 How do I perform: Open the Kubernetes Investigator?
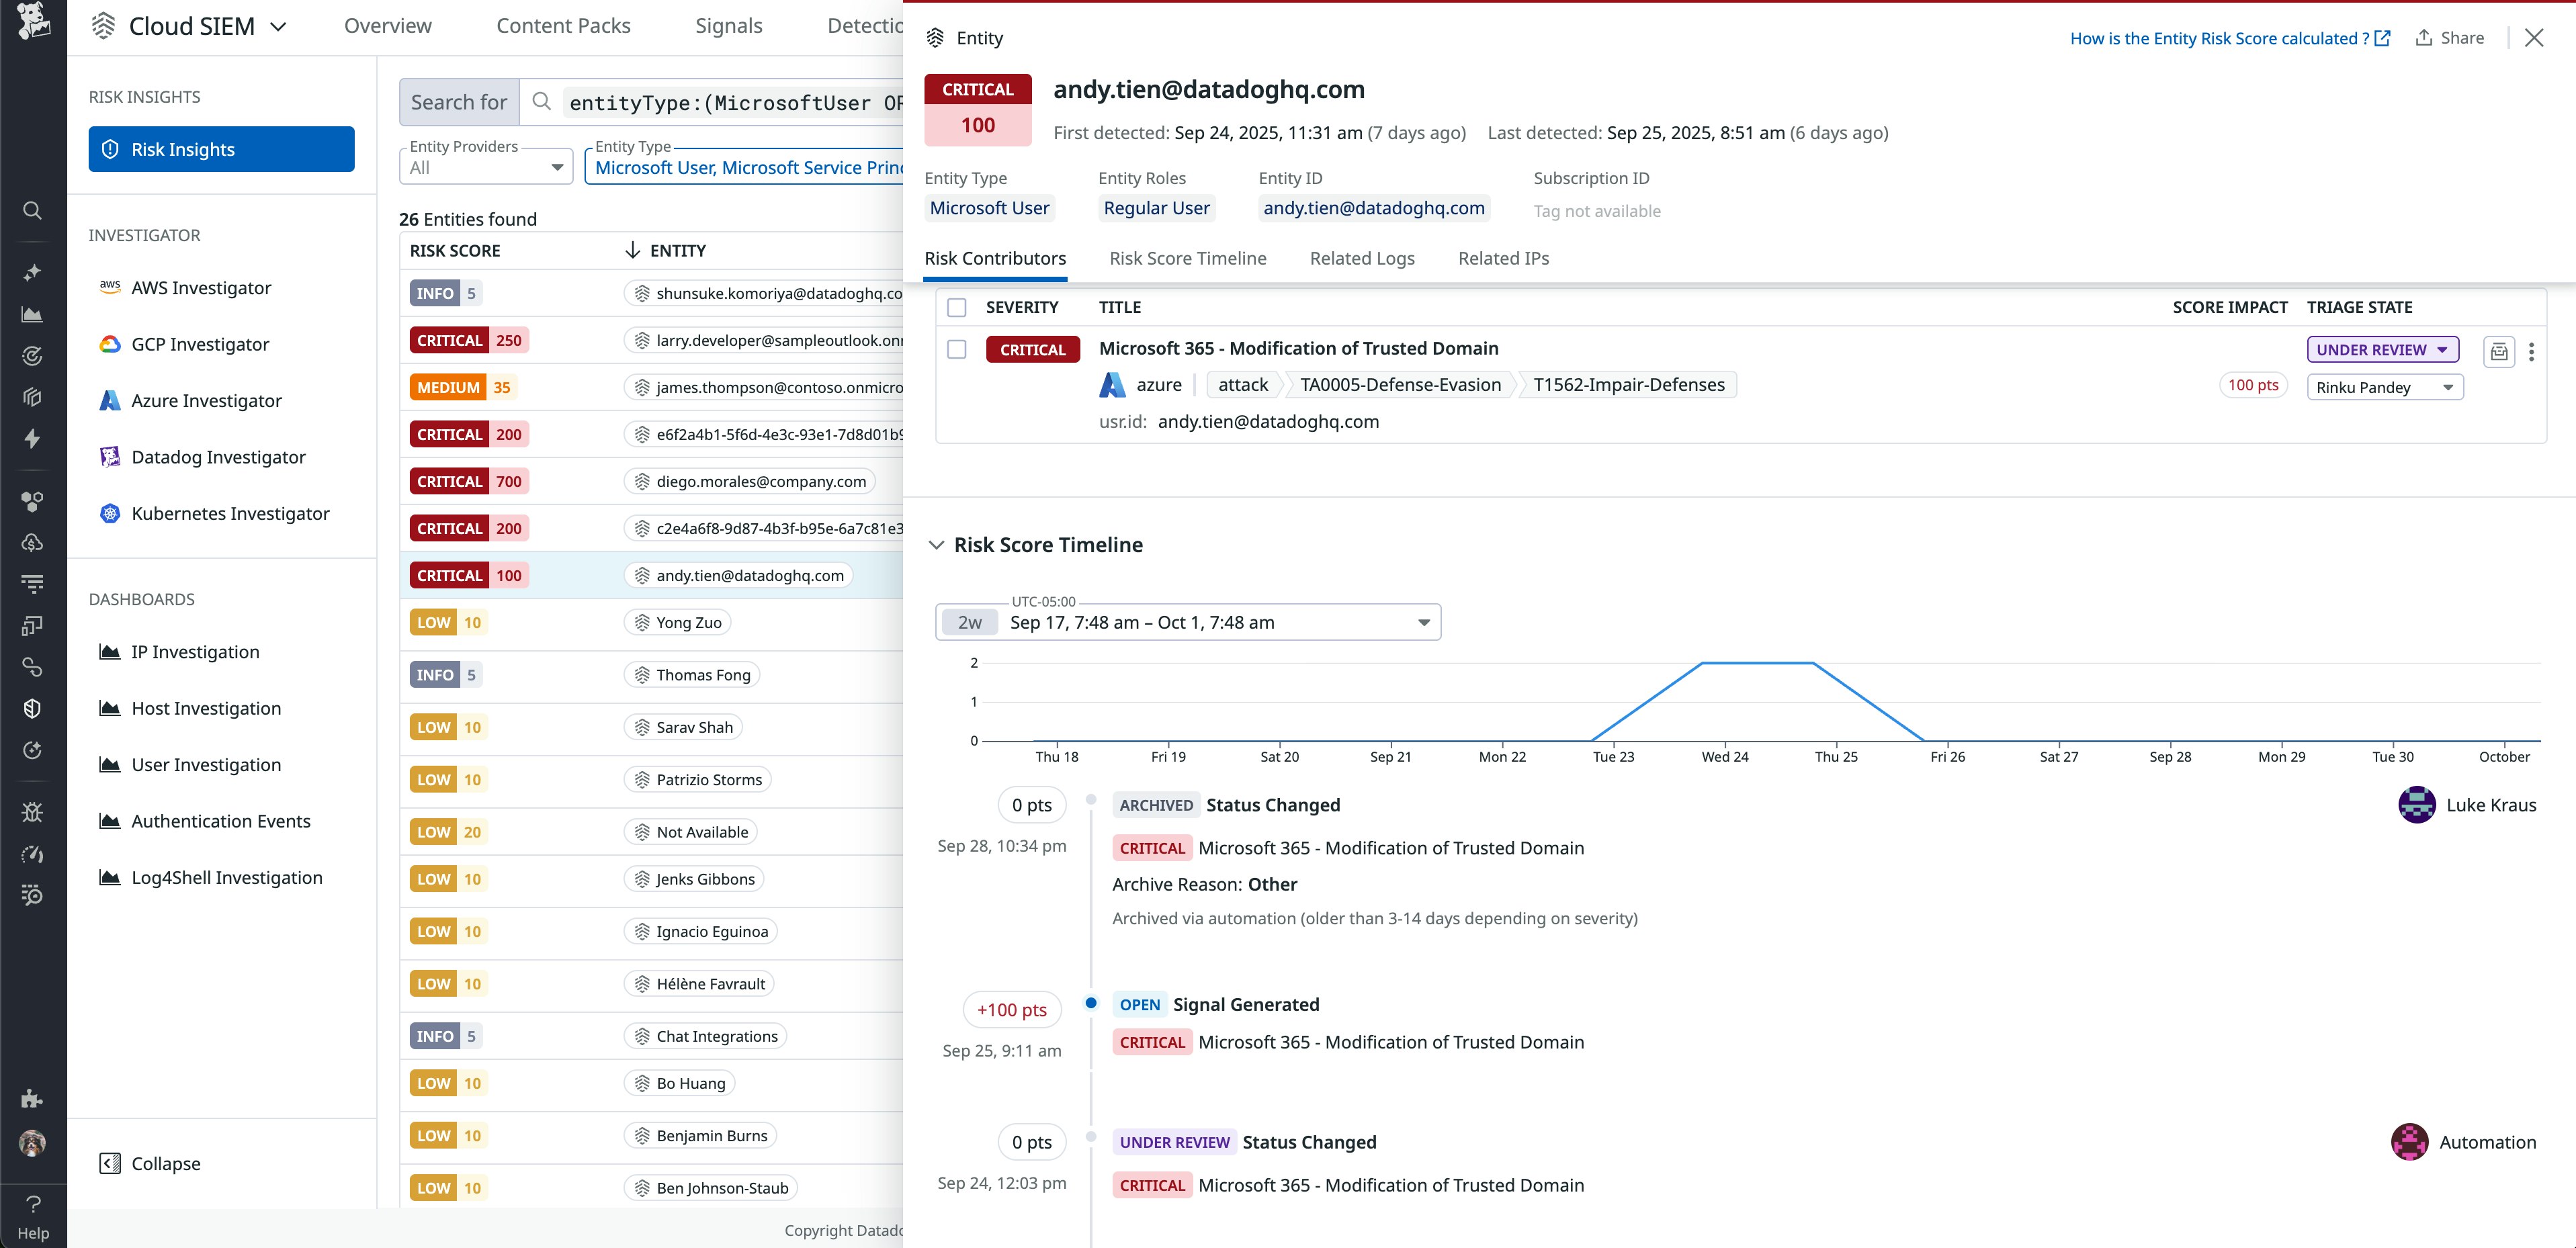230,514
